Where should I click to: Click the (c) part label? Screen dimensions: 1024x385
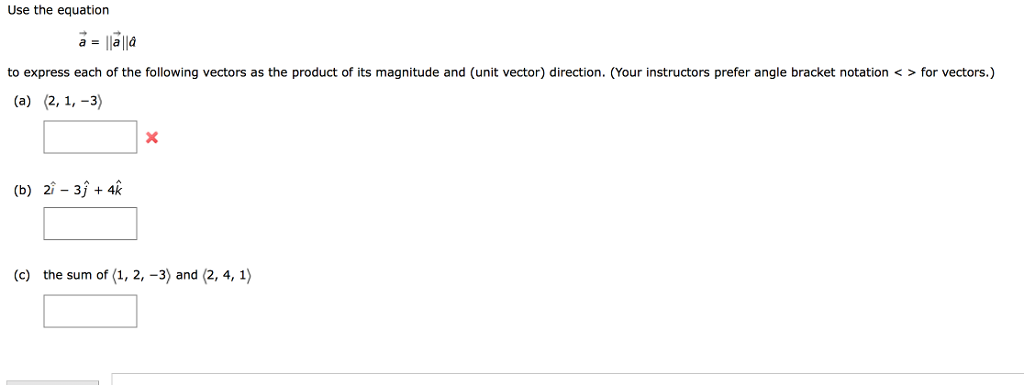click(x=22, y=275)
